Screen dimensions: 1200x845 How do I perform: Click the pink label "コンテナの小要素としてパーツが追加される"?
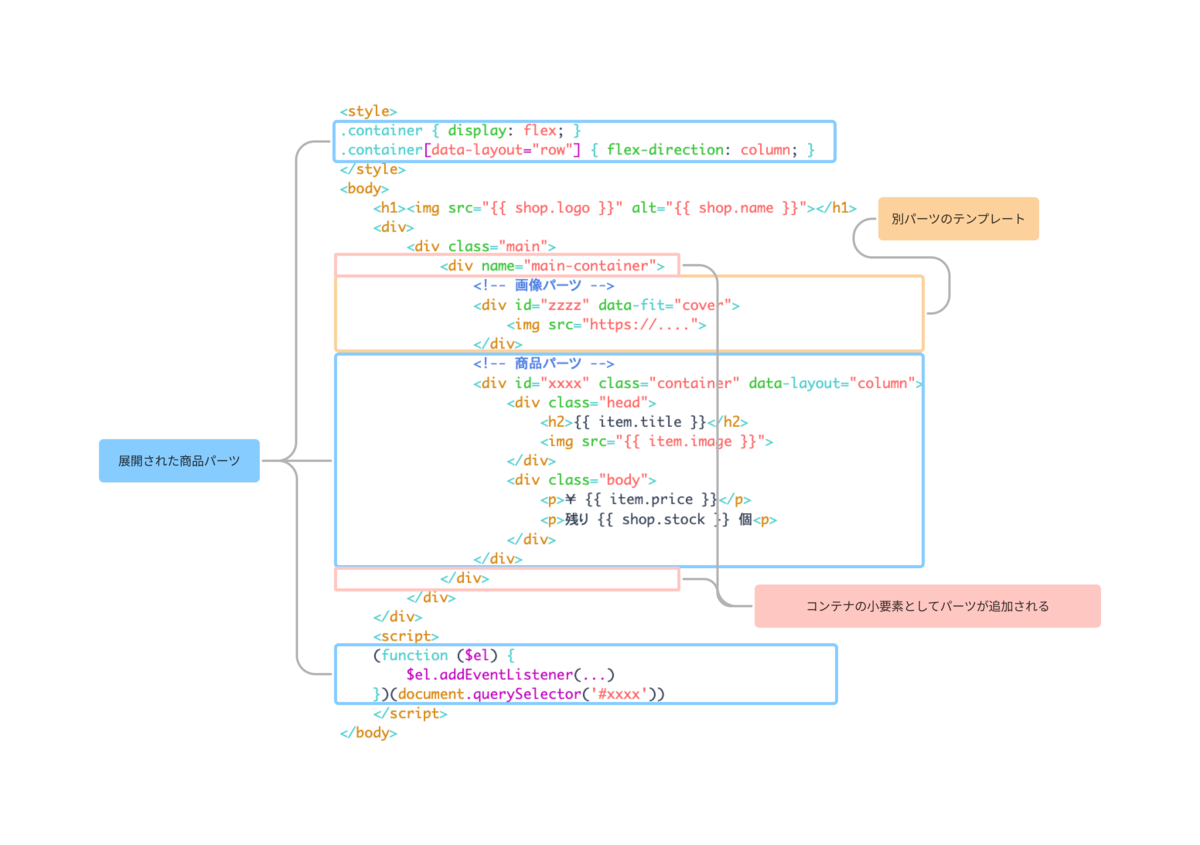pos(927,606)
